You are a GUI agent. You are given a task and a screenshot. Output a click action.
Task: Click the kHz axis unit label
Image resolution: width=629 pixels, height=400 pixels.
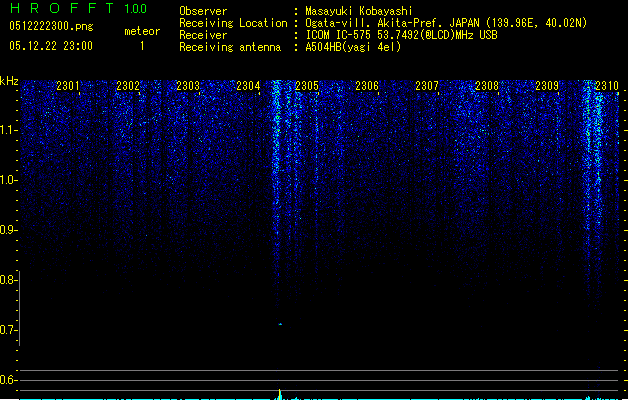[x=9, y=81]
